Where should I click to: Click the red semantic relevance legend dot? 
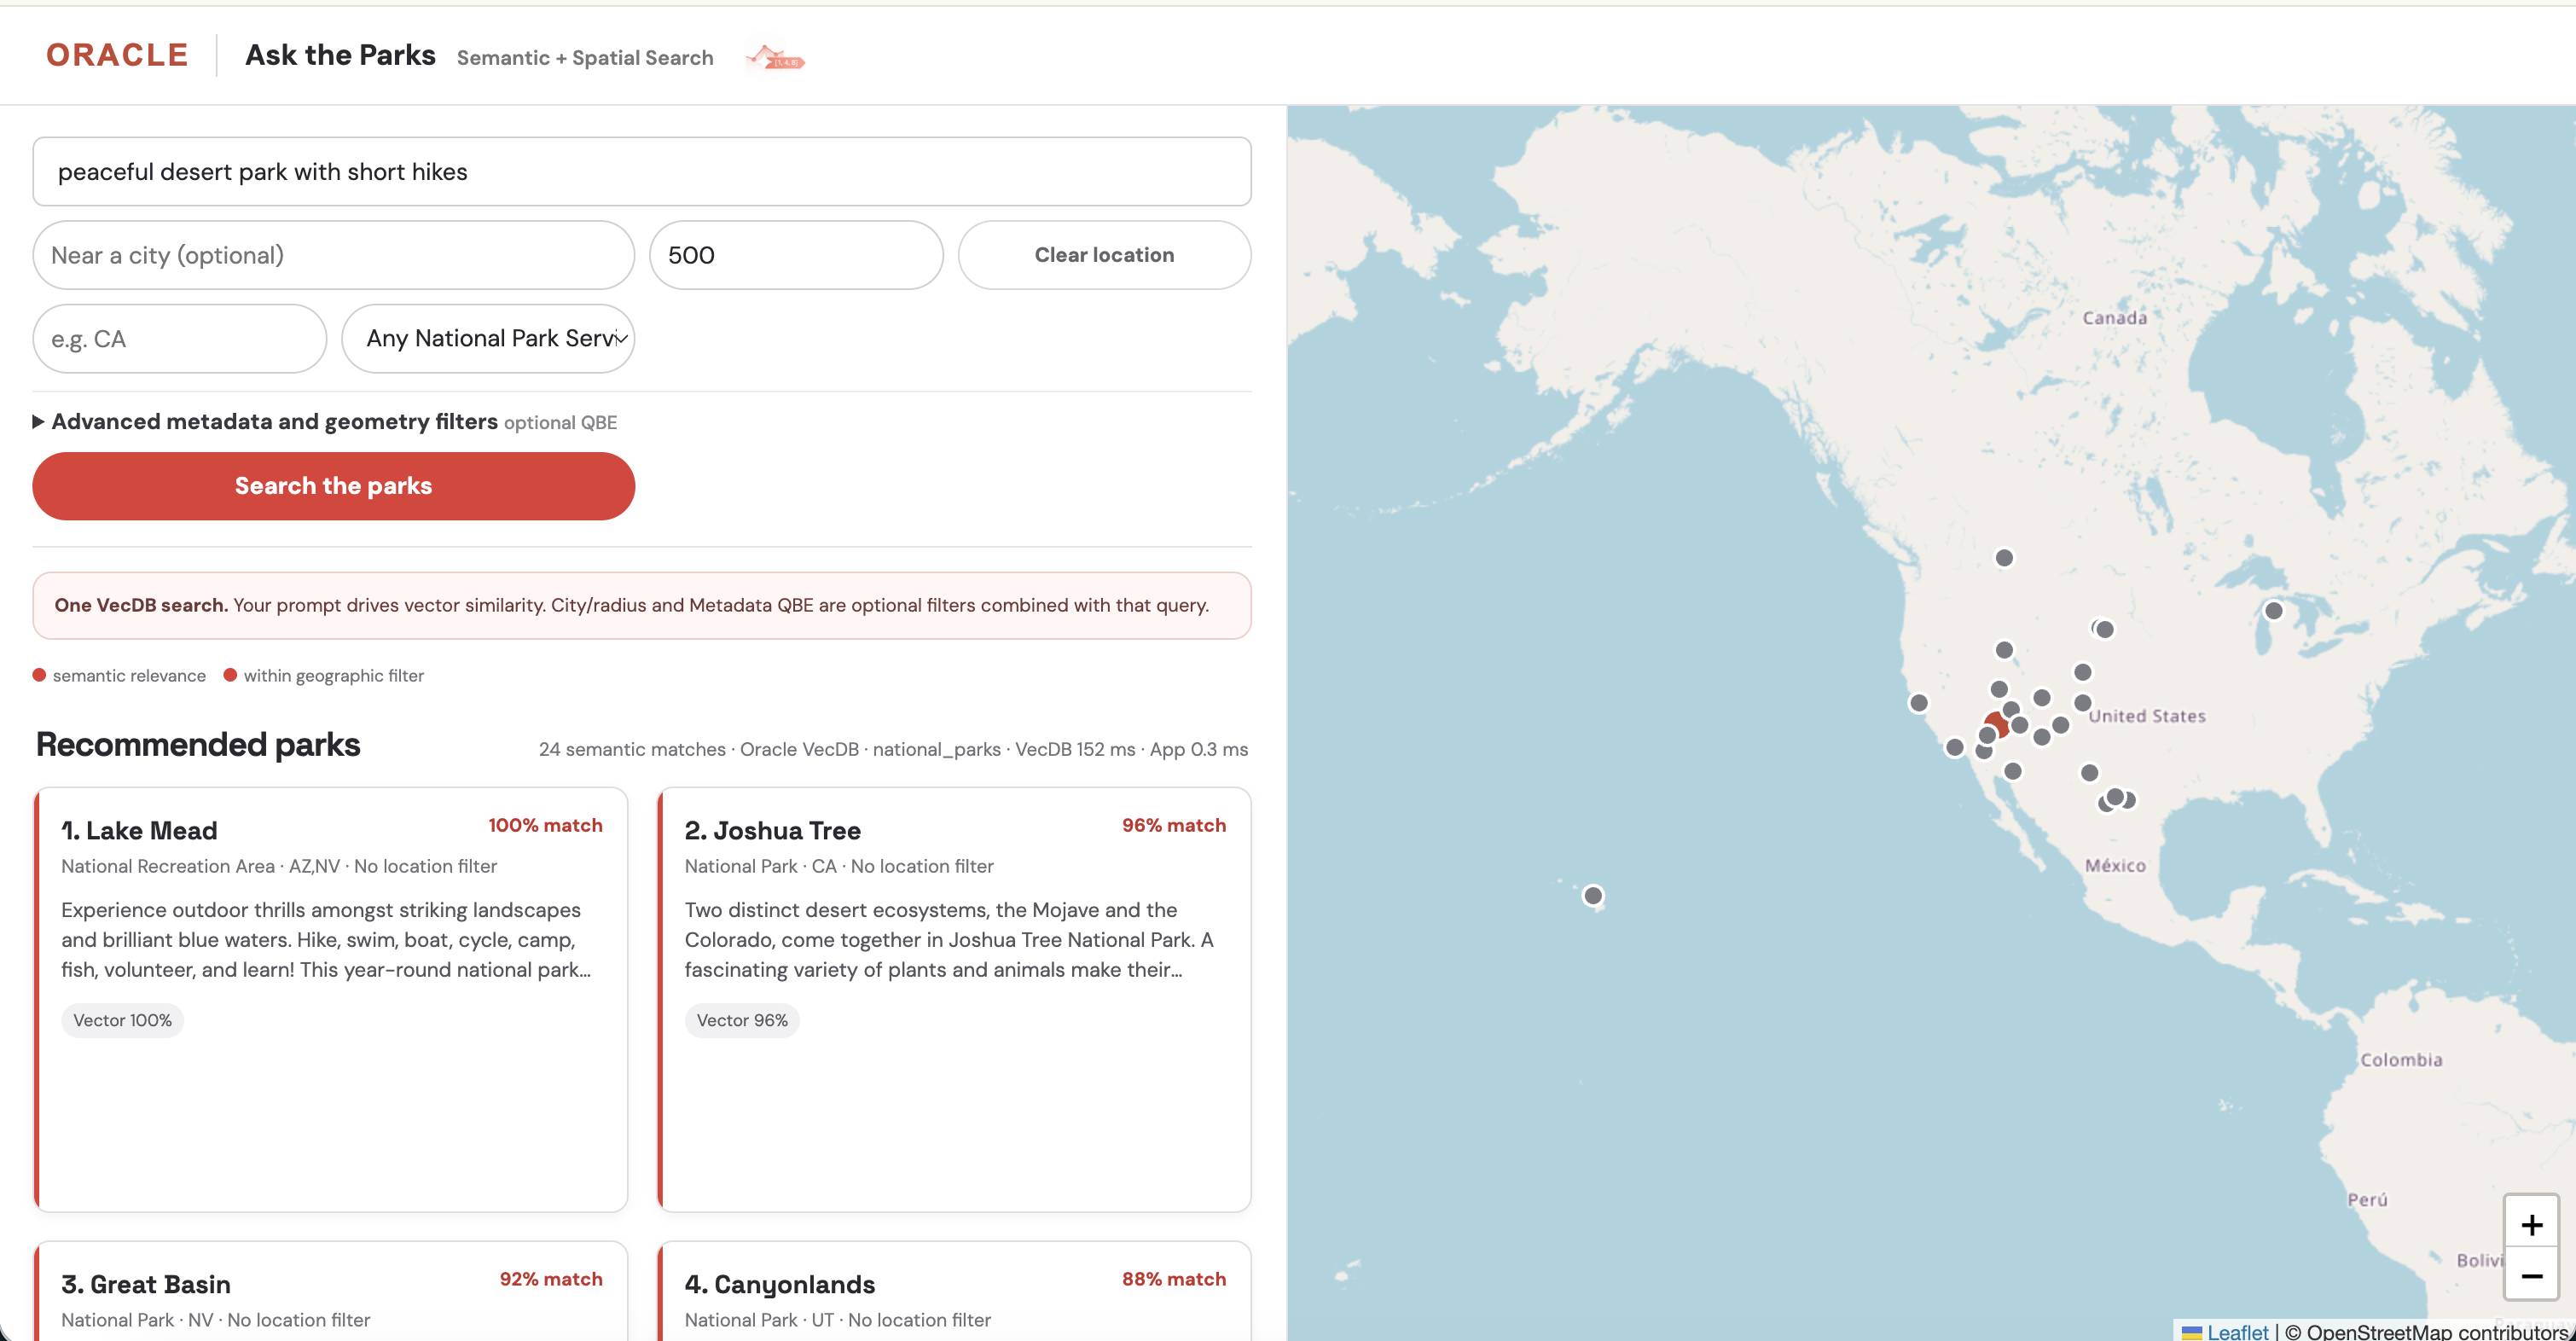coord(39,675)
